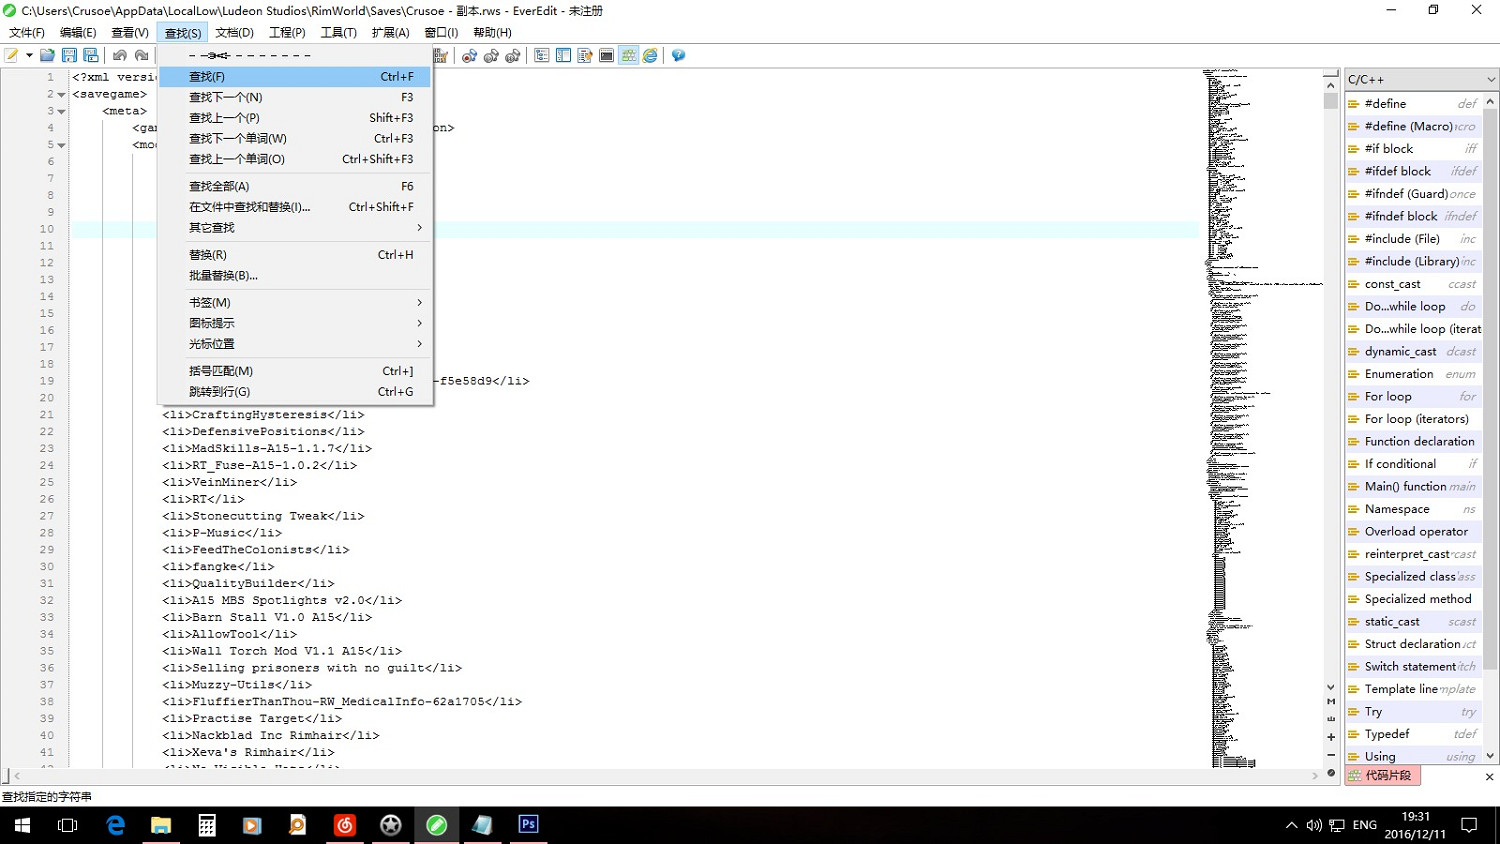Click the zoom-out minus icon beside minimap
The image size is (1500, 844).
click(x=1331, y=755)
